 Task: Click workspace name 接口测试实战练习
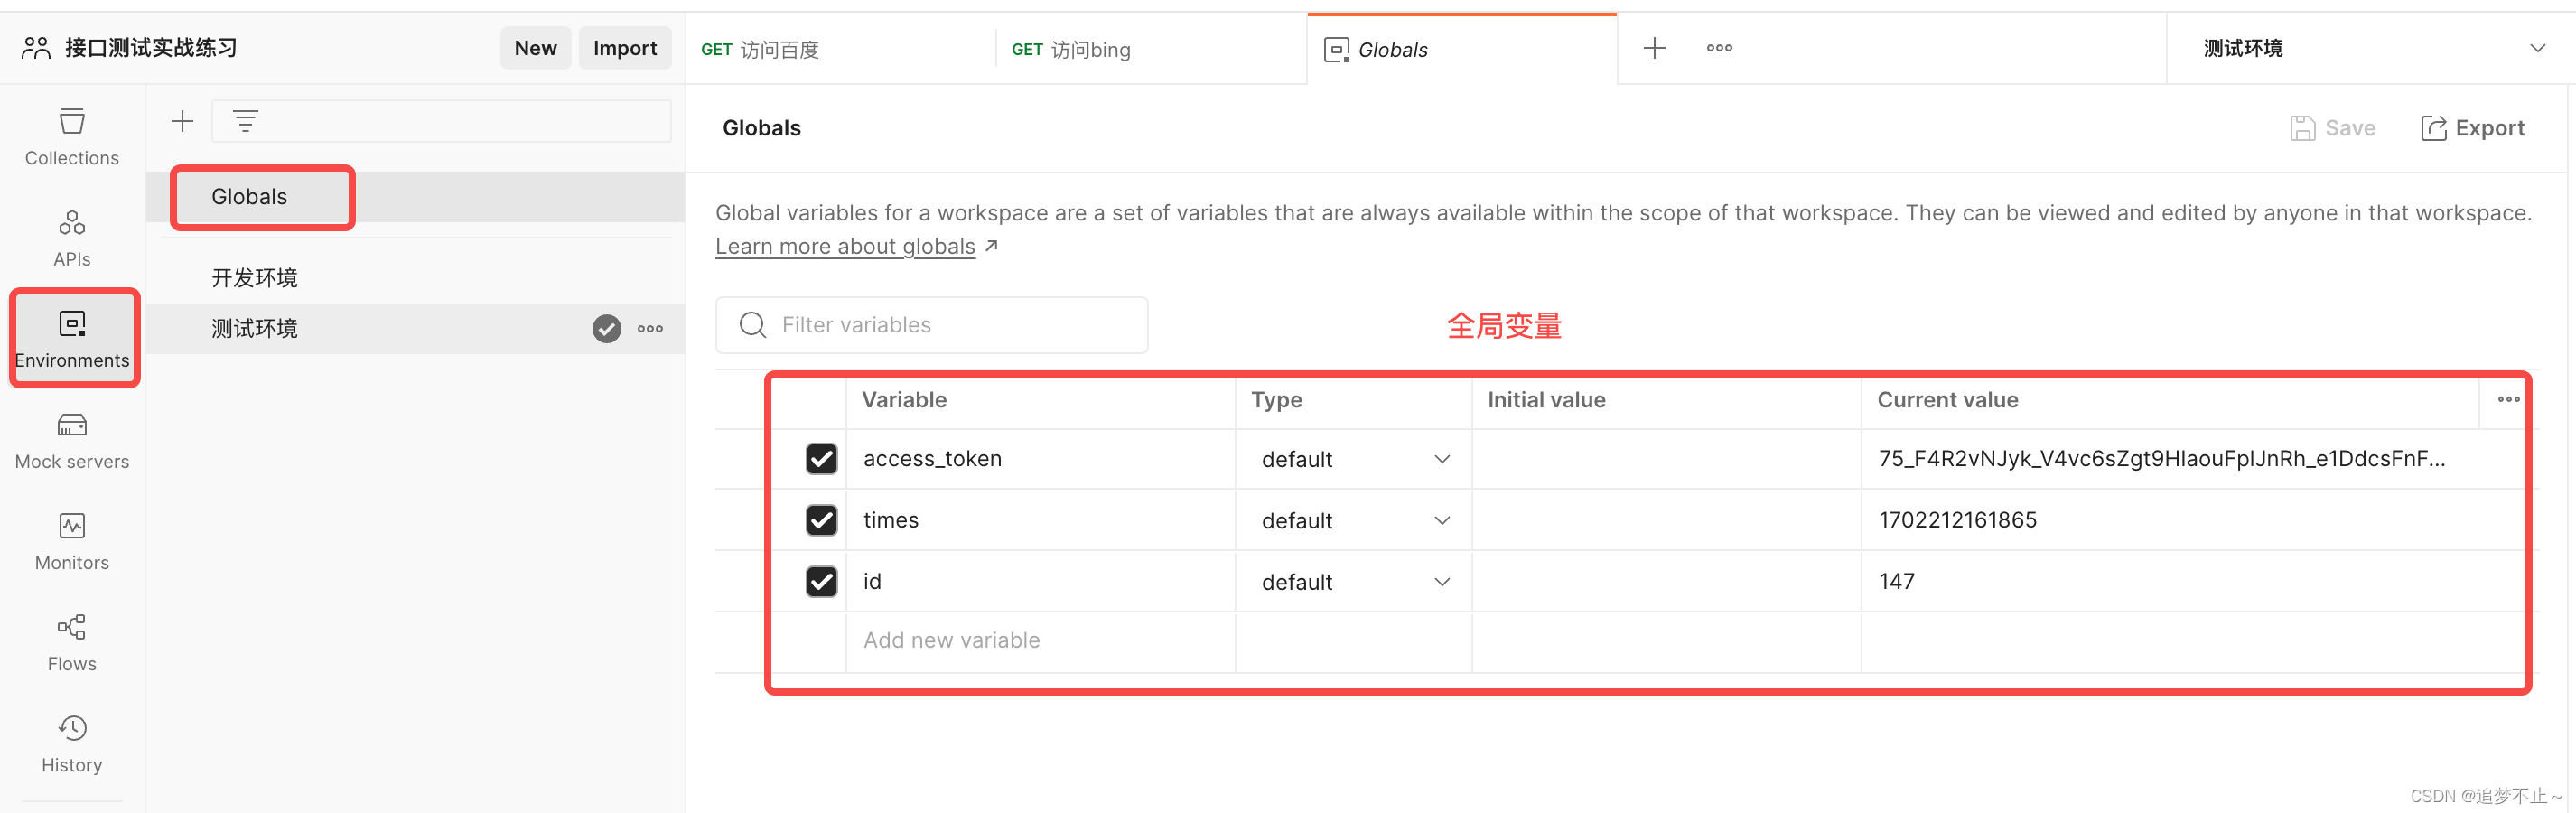[x=151, y=48]
